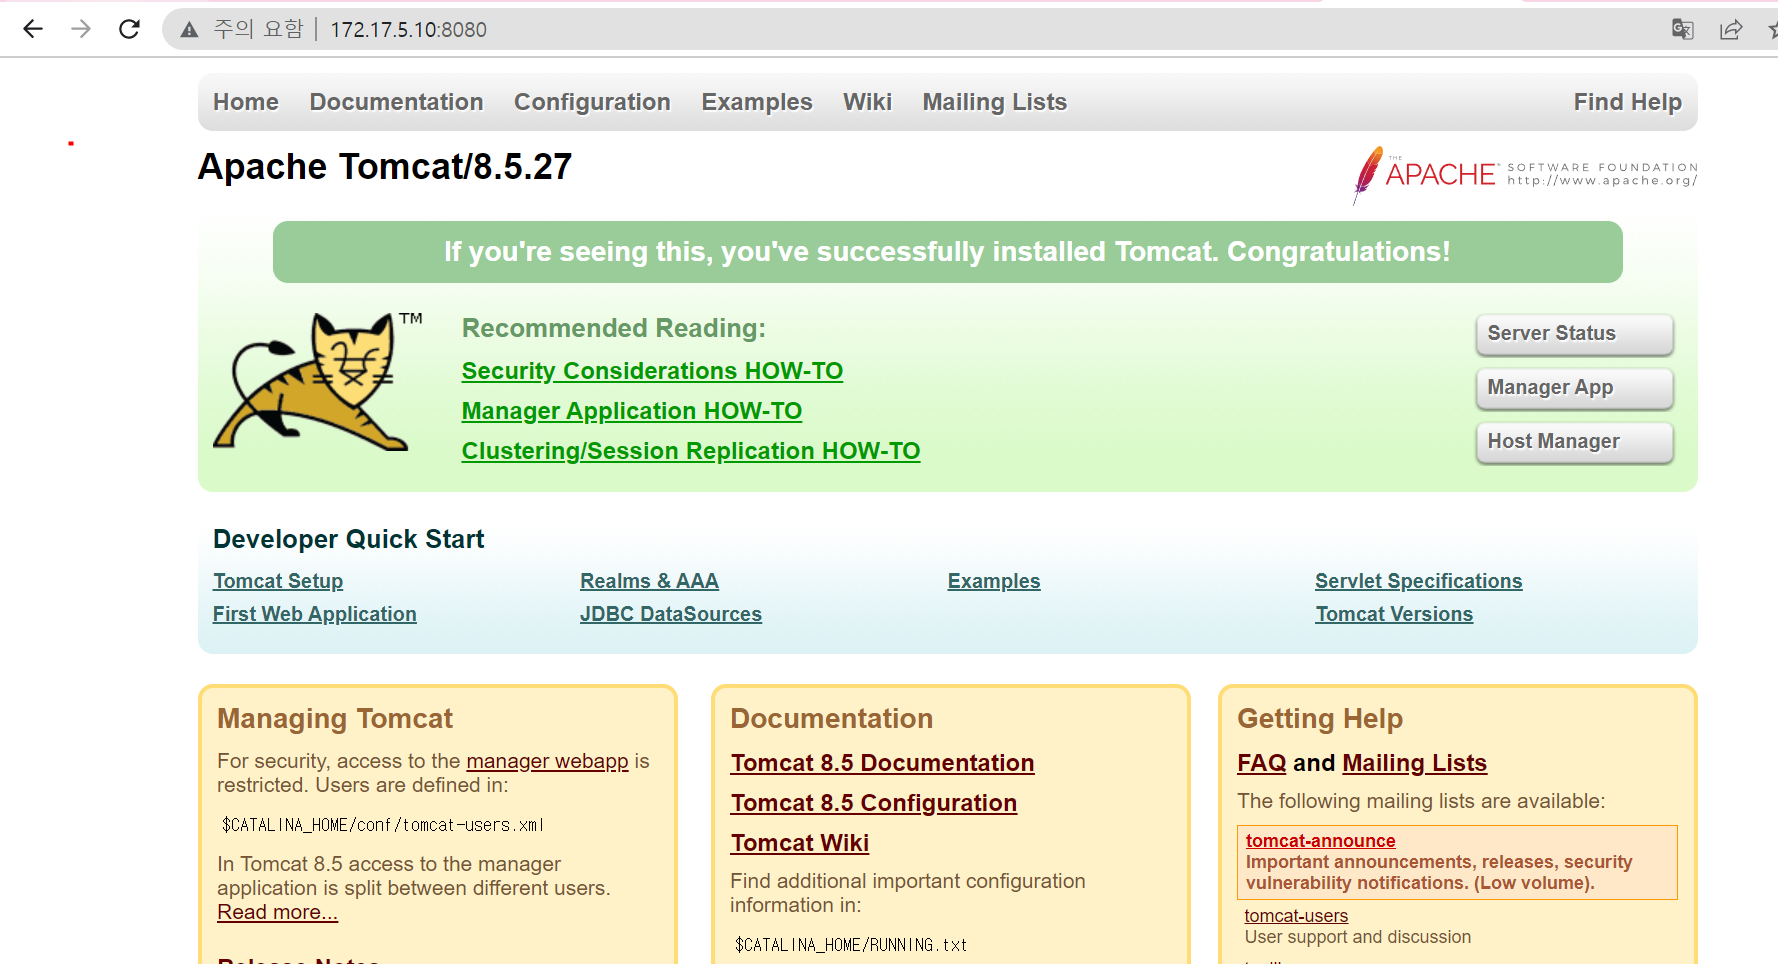Open Documentation in the top nav
The height and width of the screenshot is (964, 1778).
point(396,102)
